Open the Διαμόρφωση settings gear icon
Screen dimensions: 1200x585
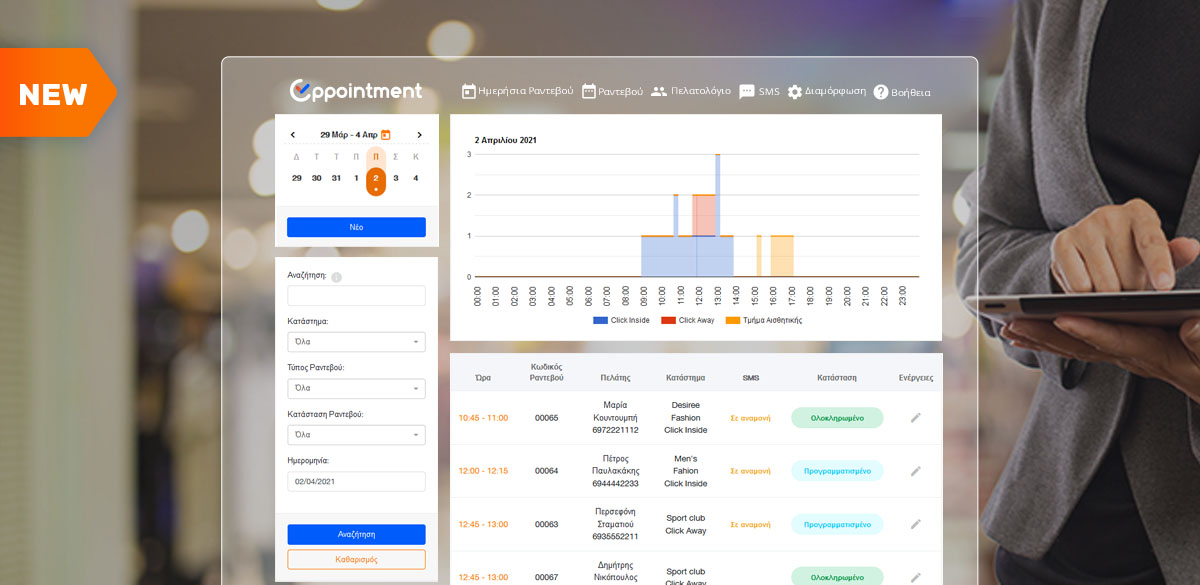(x=795, y=90)
